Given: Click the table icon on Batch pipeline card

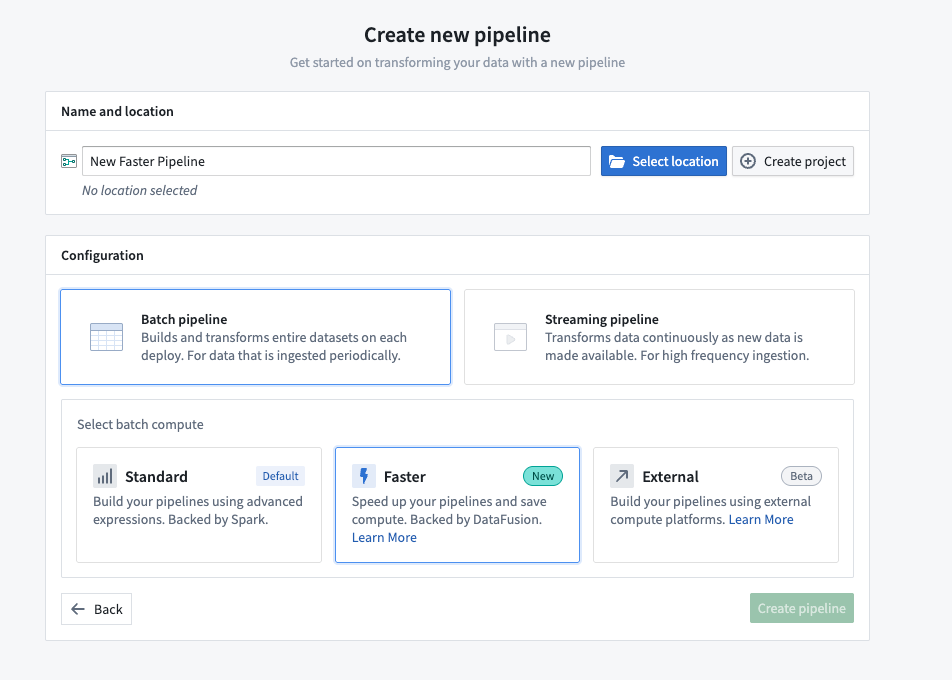Looking at the screenshot, I should (x=104, y=335).
